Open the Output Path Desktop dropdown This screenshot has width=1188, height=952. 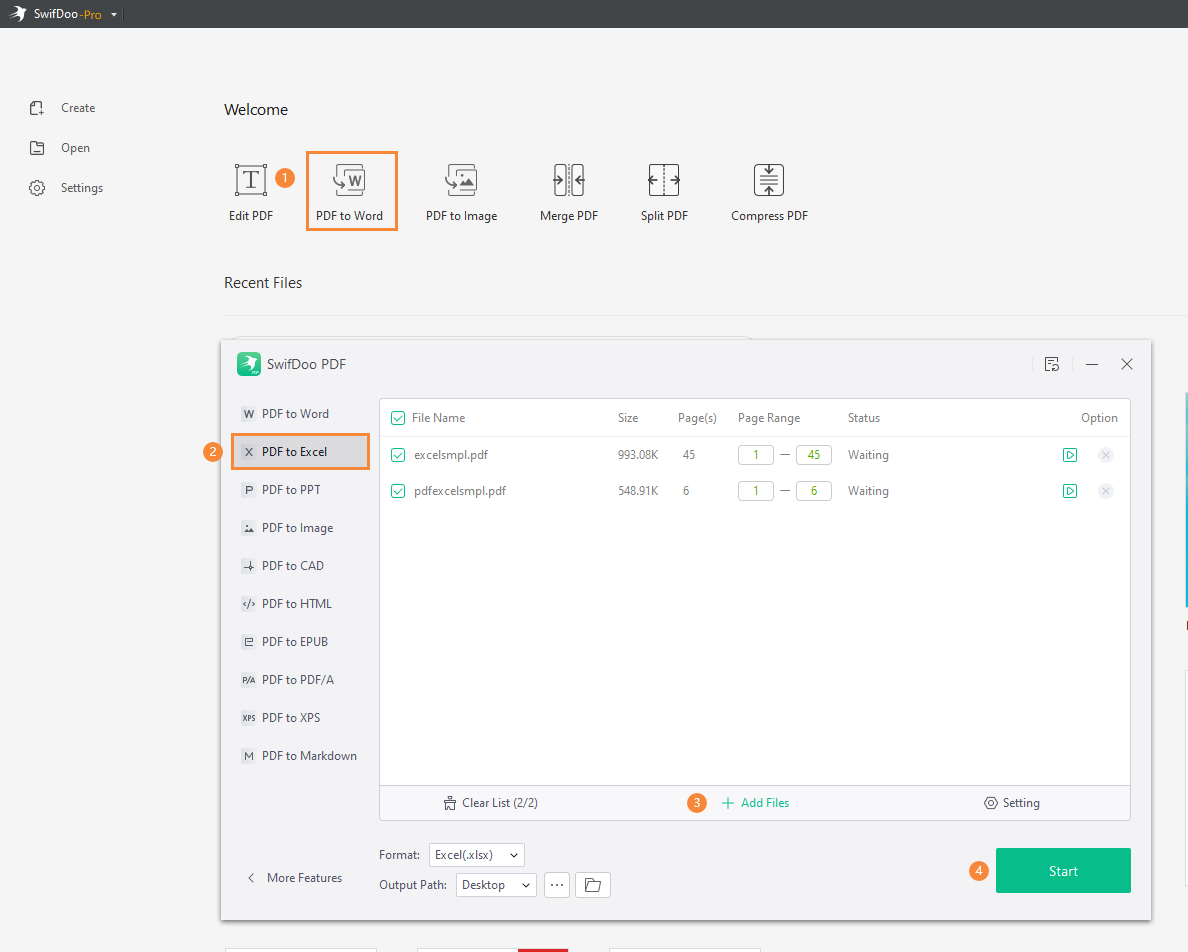(x=496, y=885)
